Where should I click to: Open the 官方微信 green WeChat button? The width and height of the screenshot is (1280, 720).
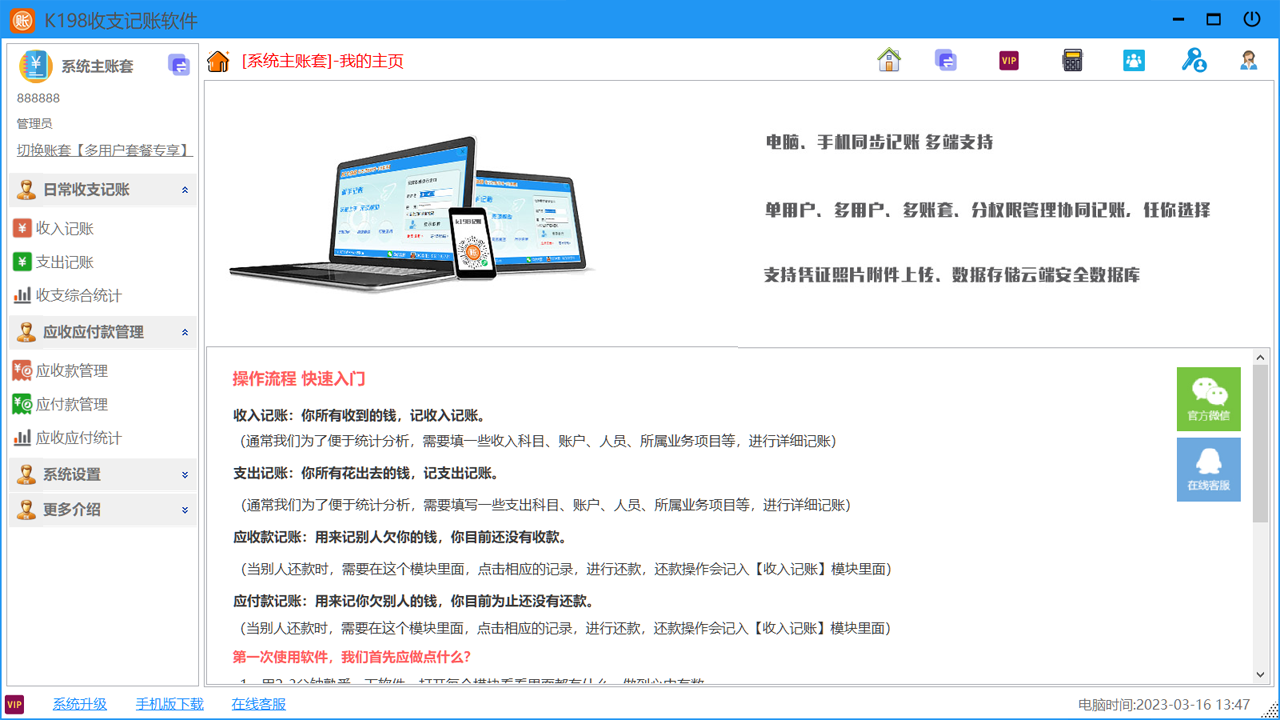pyautogui.click(x=1208, y=399)
